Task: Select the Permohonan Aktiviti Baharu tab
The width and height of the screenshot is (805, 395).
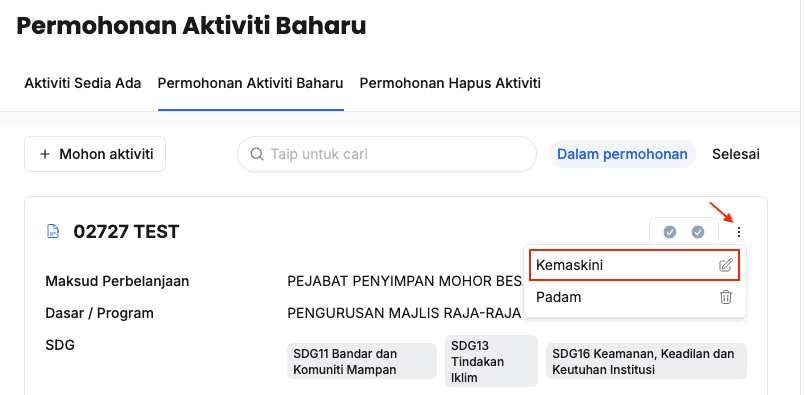Action: pos(251,83)
